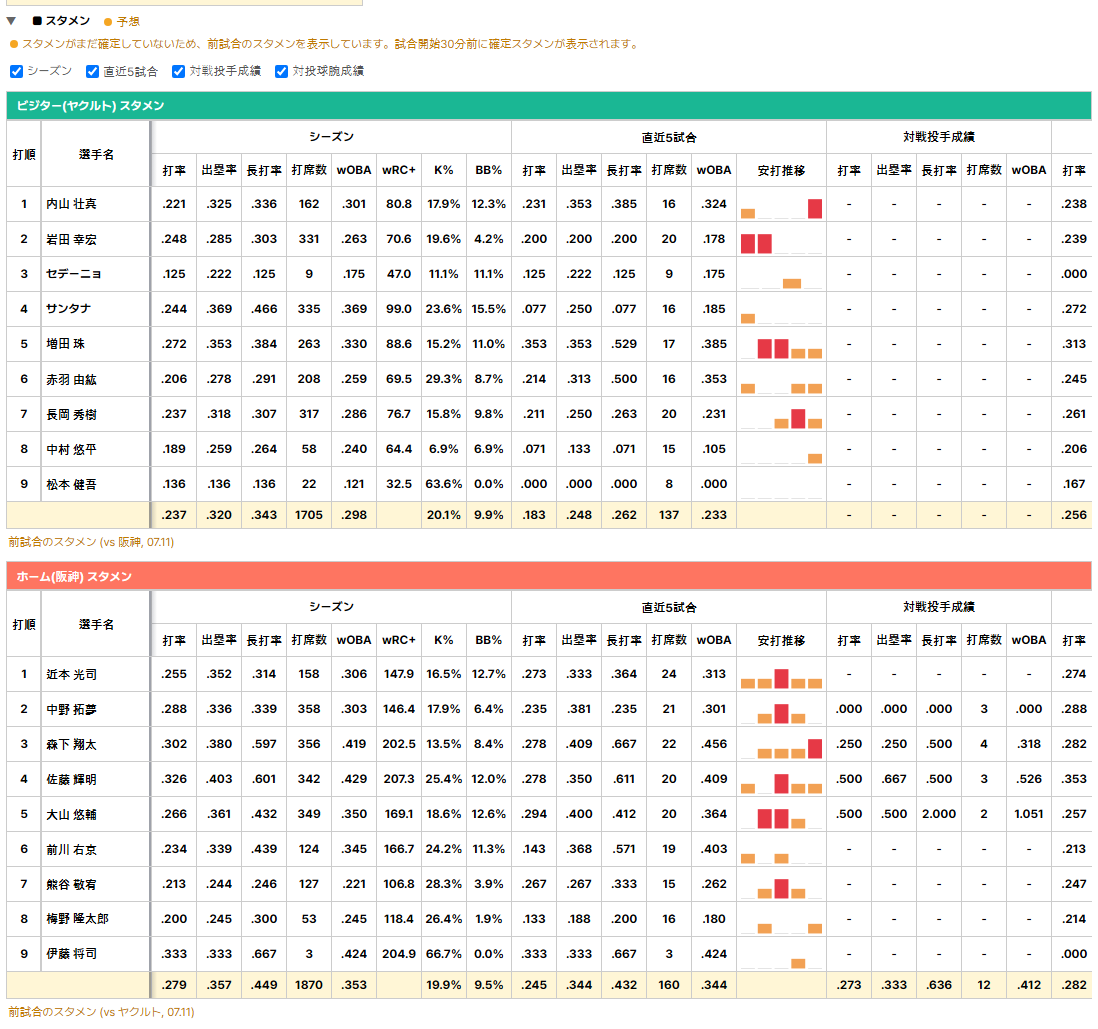Sort Hanshin table by K% column
Viewport: 1098px width, 1029px height.
pyautogui.click(x=443, y=640)
